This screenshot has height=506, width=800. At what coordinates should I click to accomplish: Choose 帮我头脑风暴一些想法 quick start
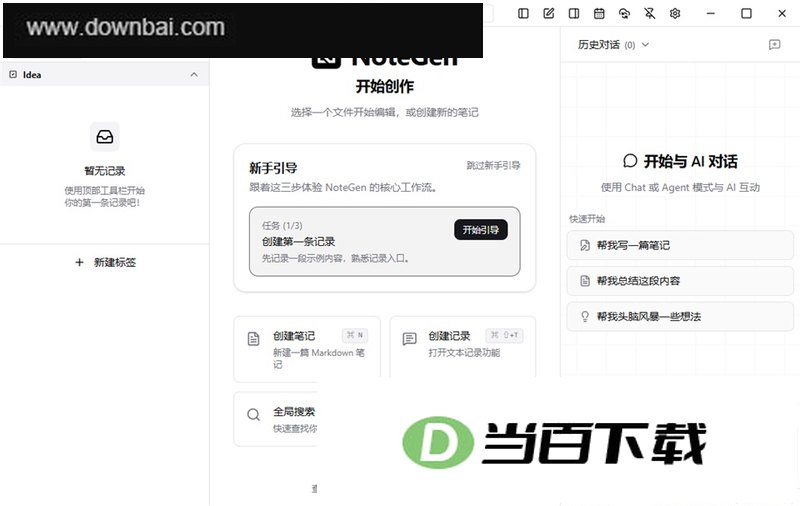tap(680, 317)
